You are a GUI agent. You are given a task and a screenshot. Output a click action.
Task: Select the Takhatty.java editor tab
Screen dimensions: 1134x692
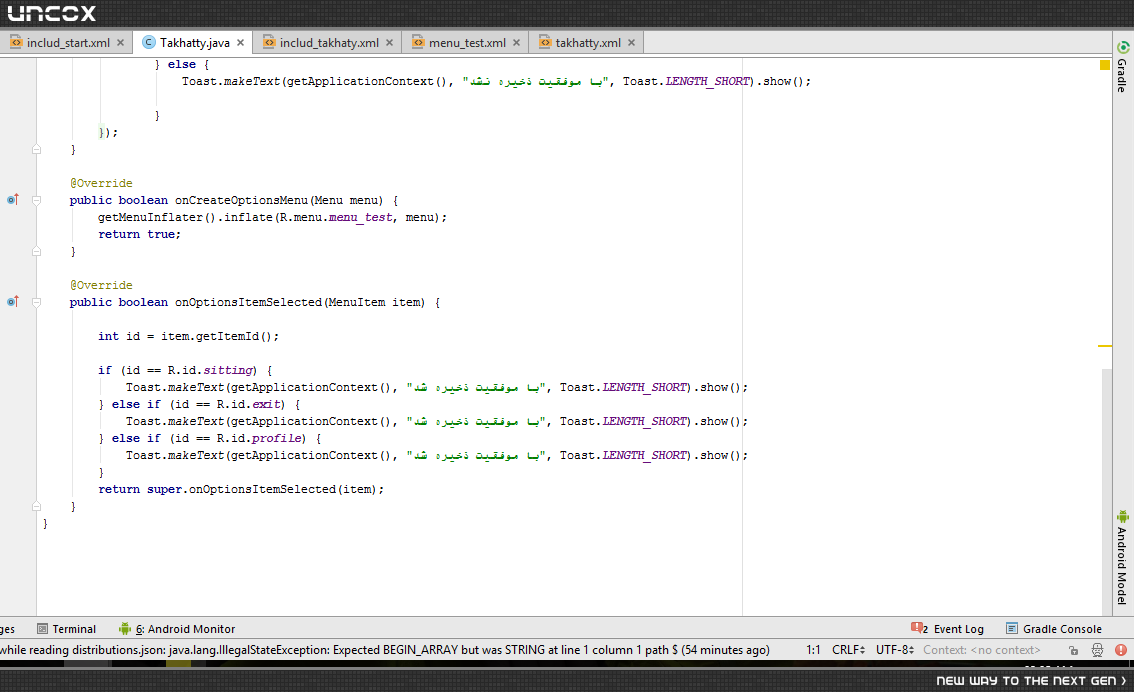195,43
